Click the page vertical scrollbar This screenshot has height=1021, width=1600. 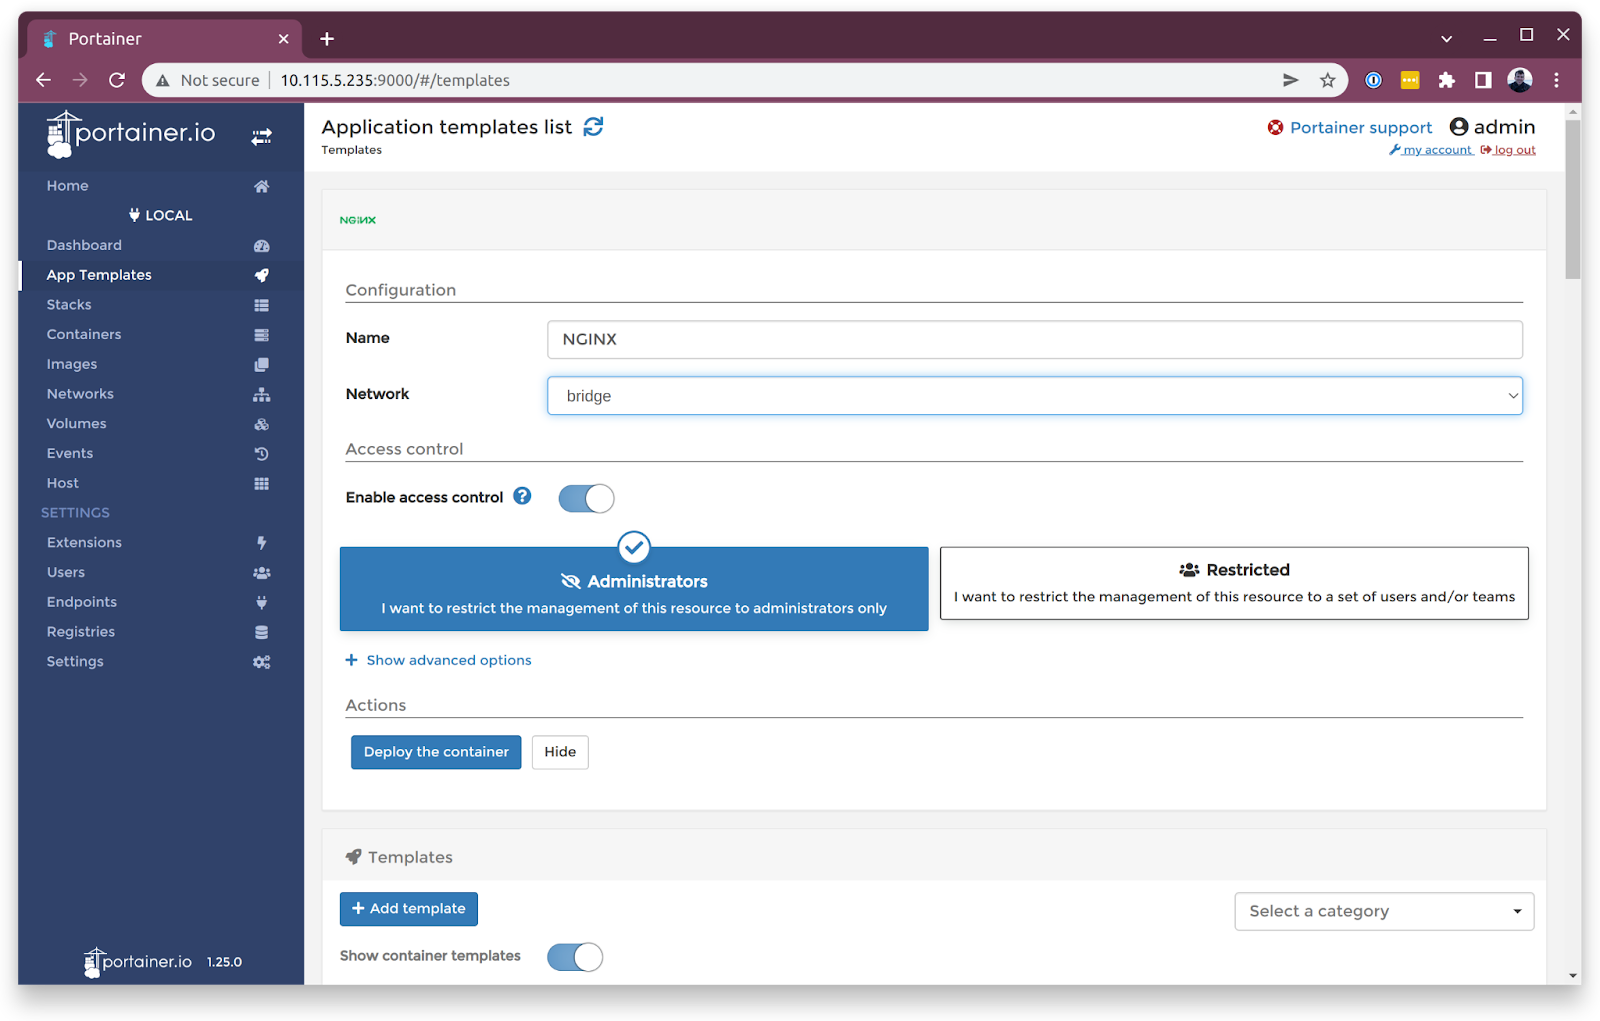coord(1573,200)
